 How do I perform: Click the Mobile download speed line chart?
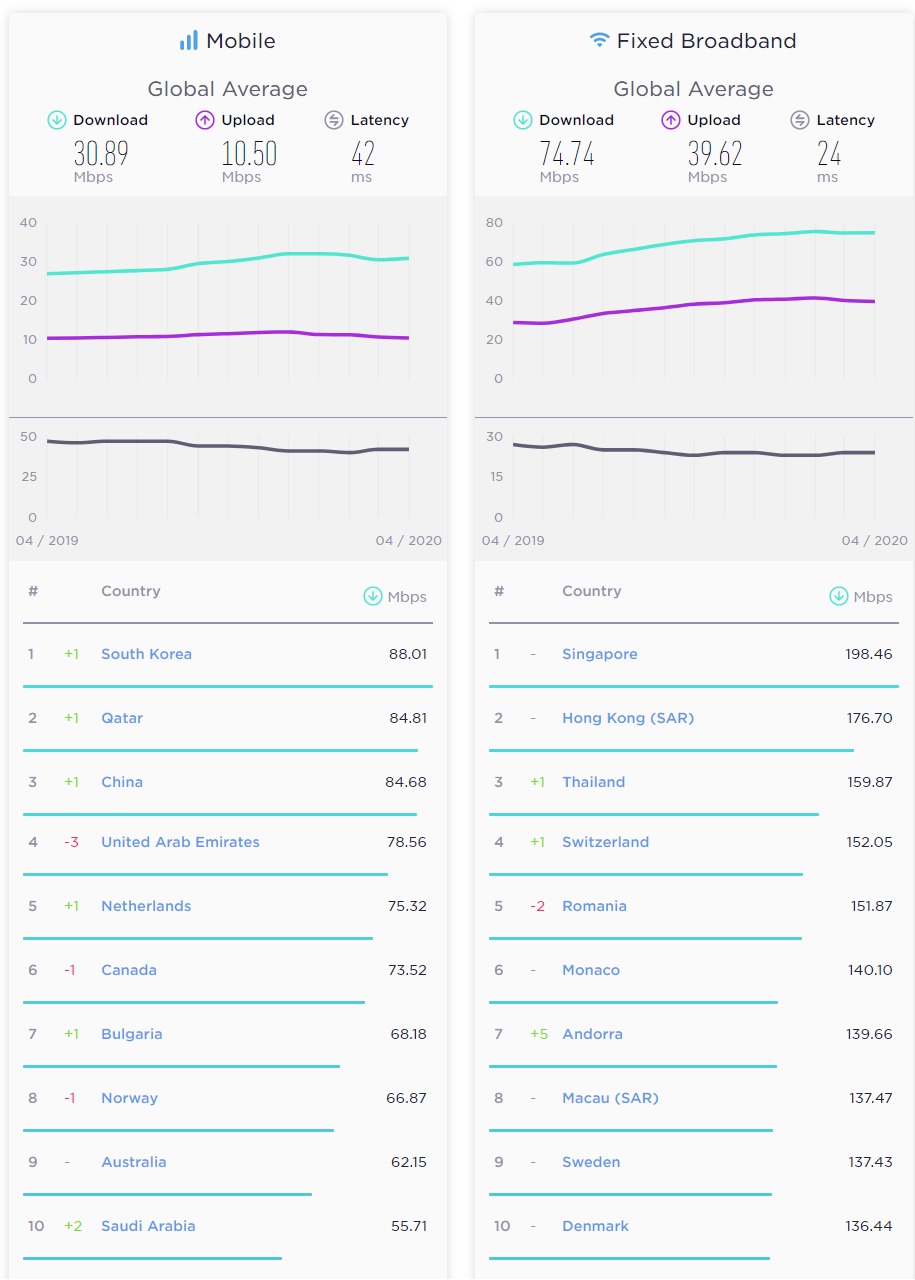[228, 263]
